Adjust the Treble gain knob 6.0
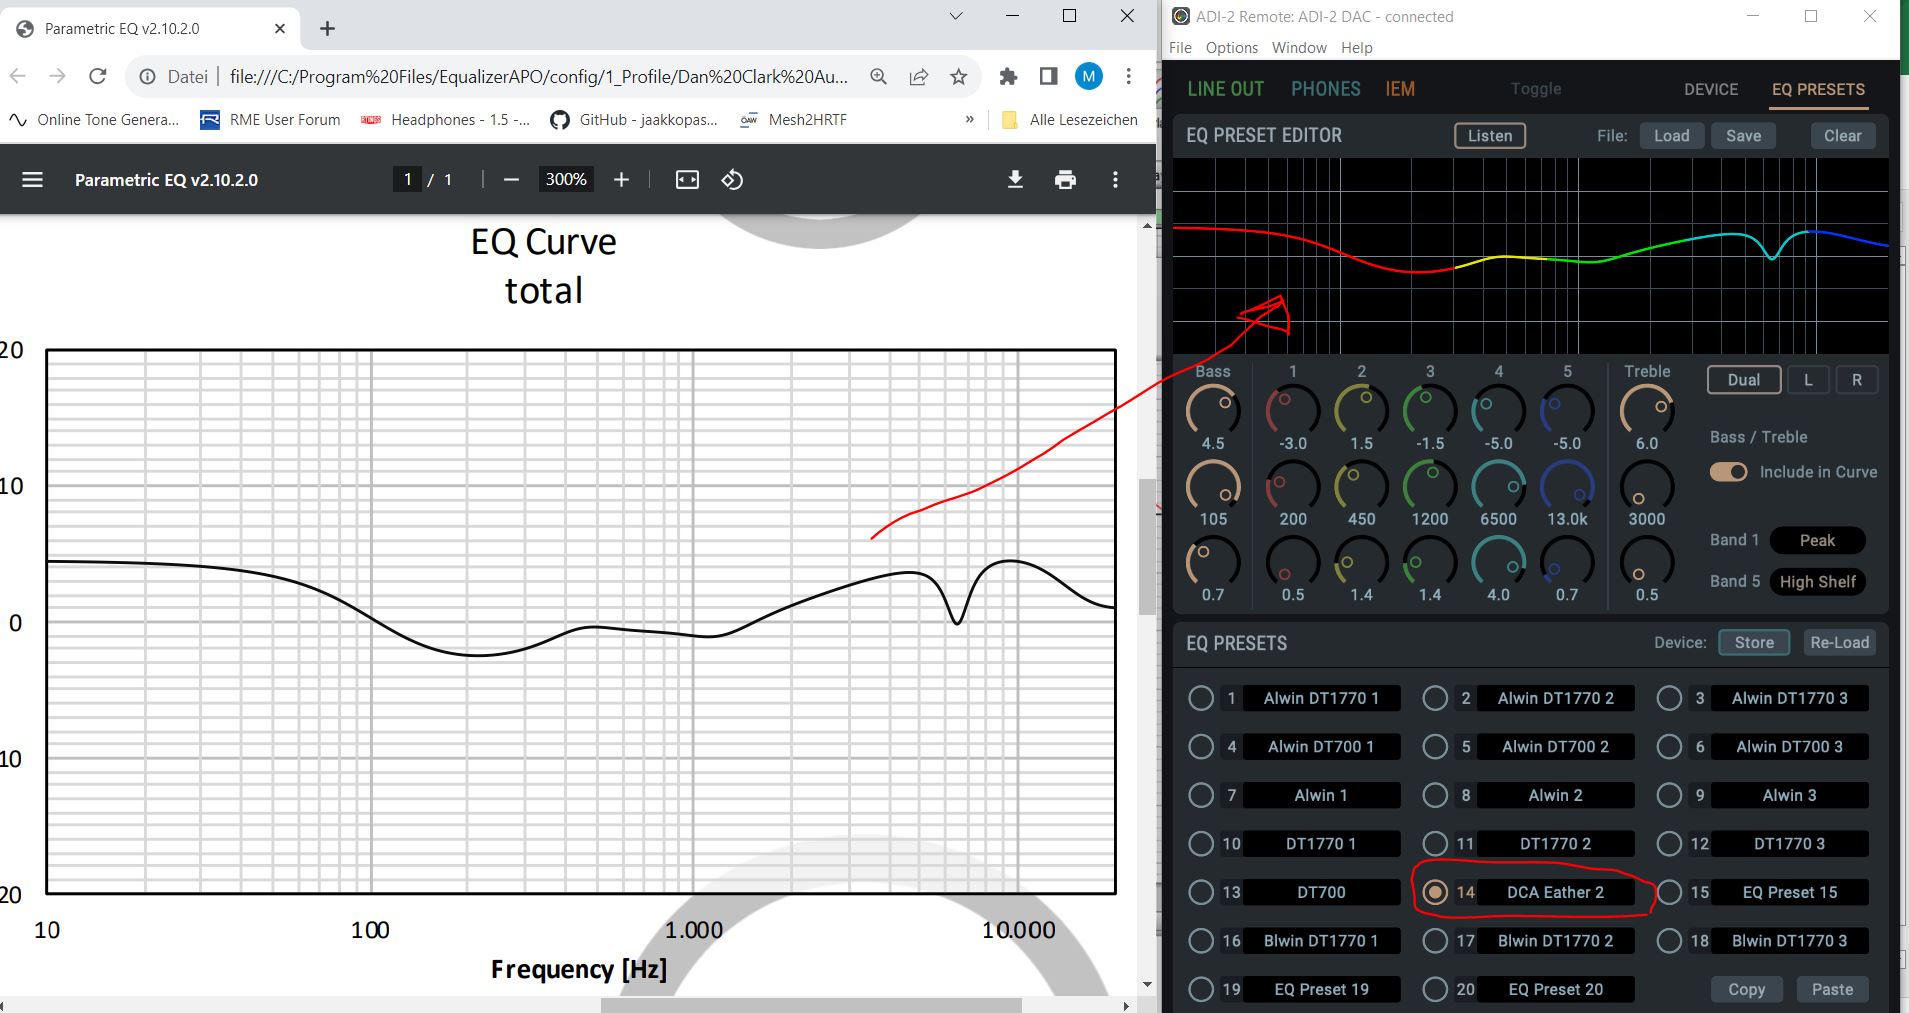Image resolution: width=1909 pixels, height=1013 pixels. pos(1647,410)
